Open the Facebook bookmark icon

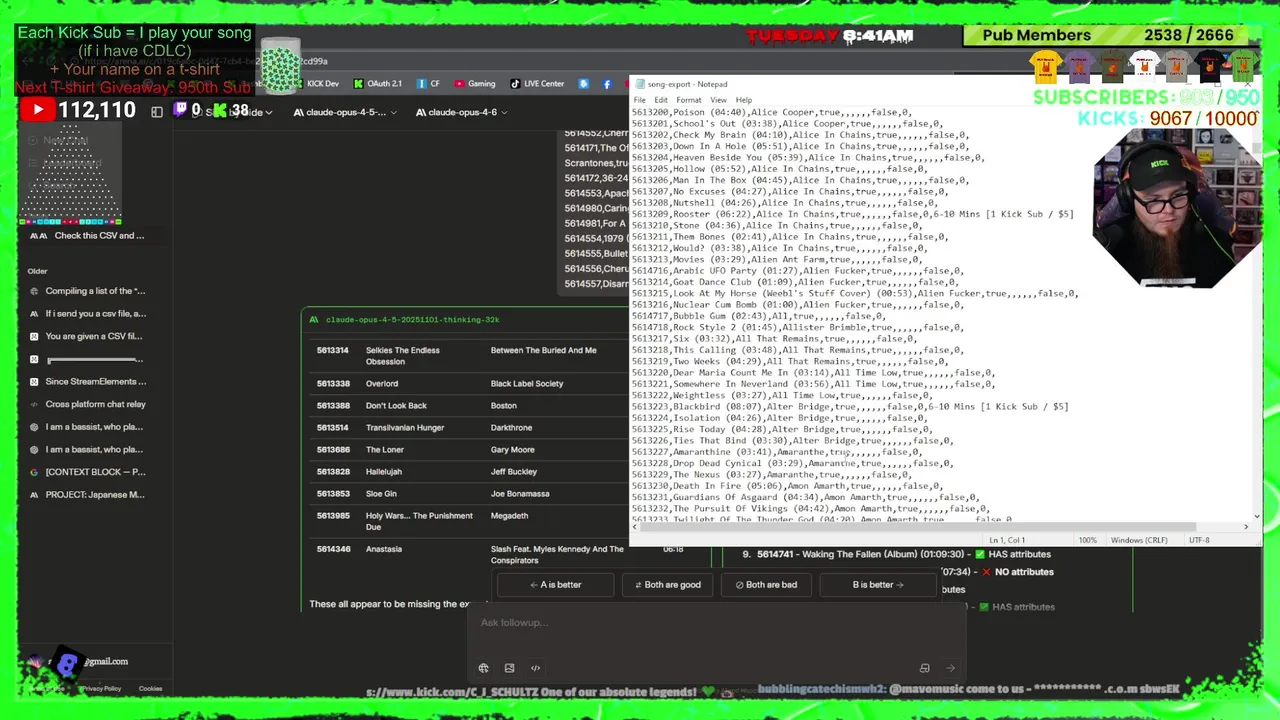pyautogui.click(x=607, y=84)
